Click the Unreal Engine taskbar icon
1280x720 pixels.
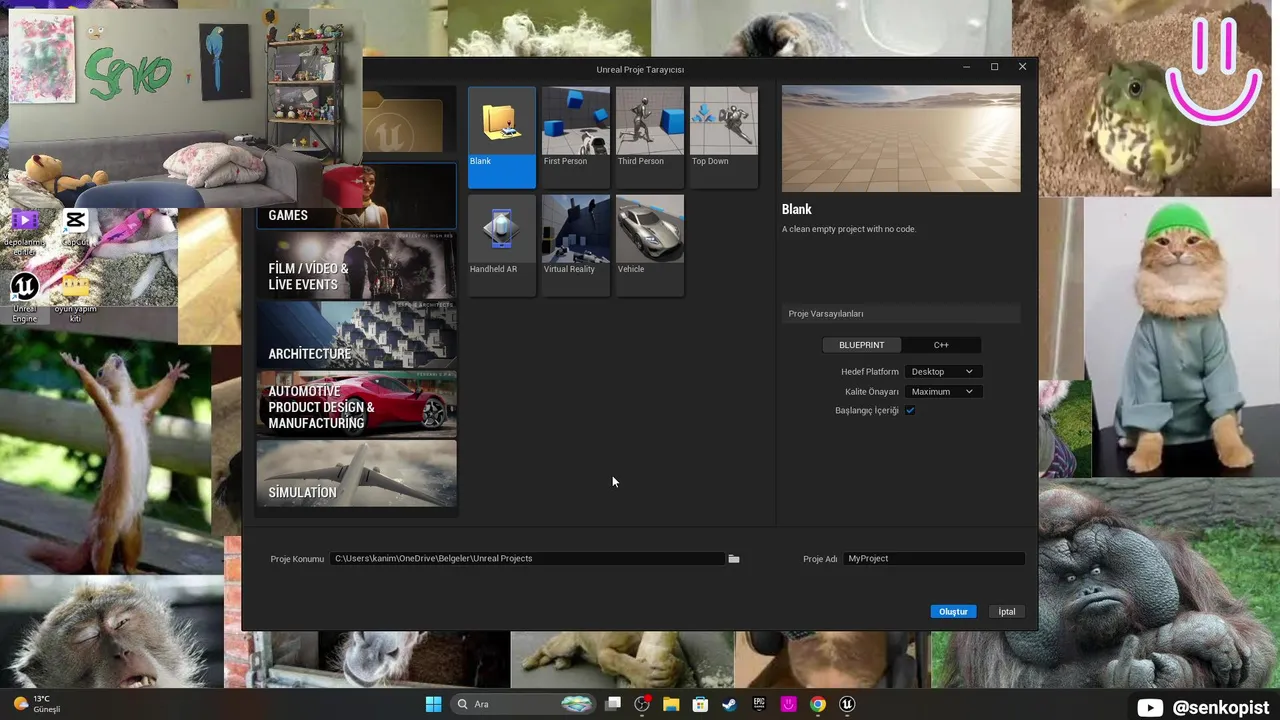coord(847,704)
